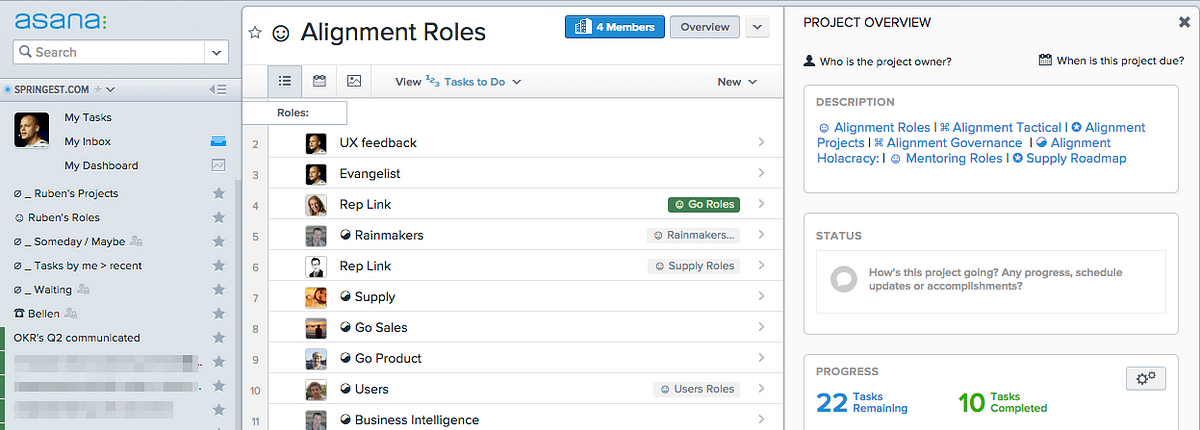Open Bellen project in sidebar
1200x430 pixels.
click(x=38, y=313)
